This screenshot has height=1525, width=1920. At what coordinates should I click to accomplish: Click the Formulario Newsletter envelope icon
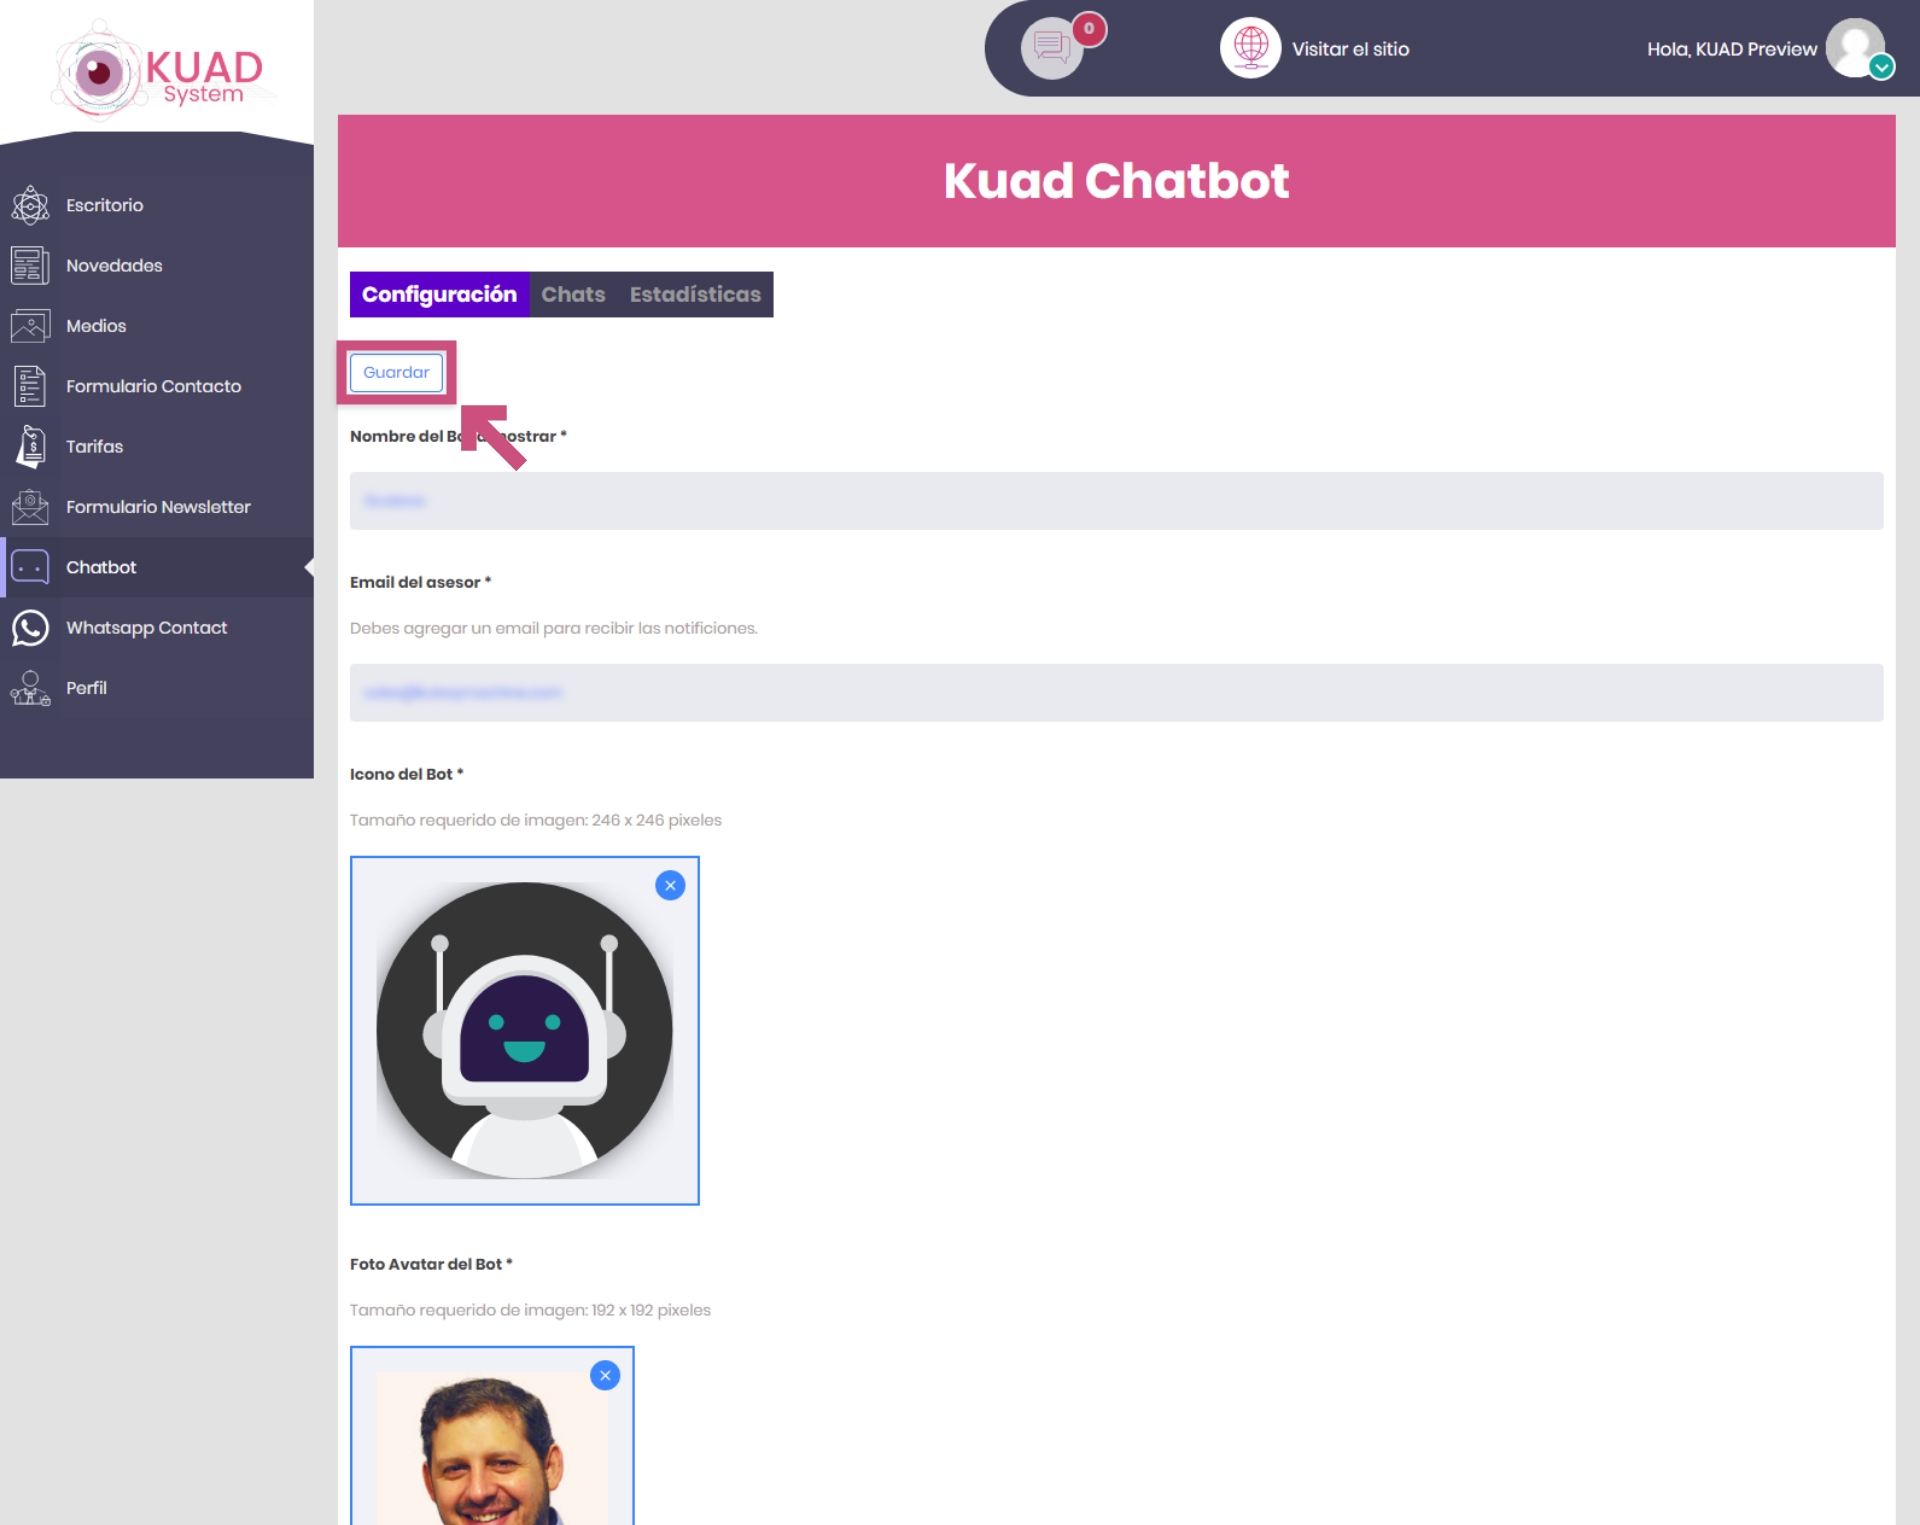click(x=30, y=507)
